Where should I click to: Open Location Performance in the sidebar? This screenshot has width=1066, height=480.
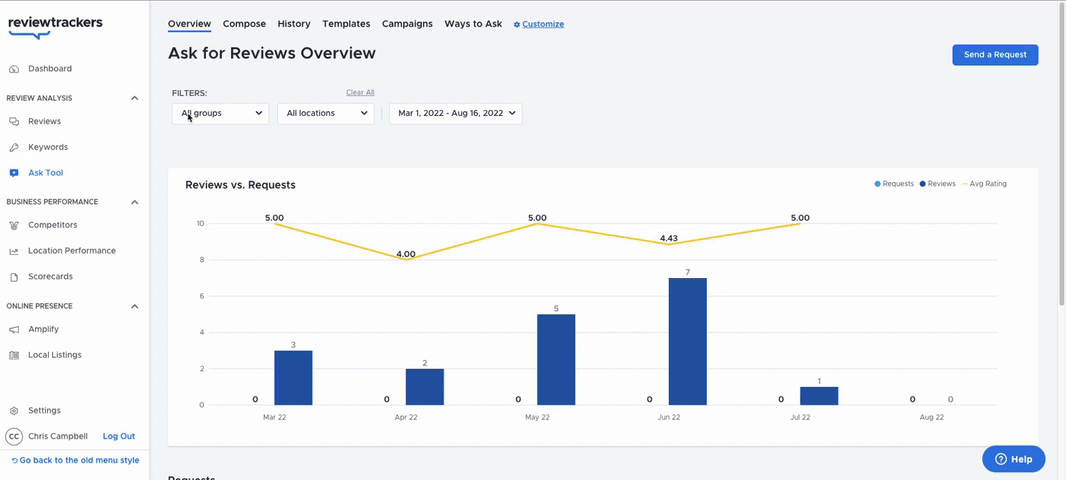tap(72, 251)
